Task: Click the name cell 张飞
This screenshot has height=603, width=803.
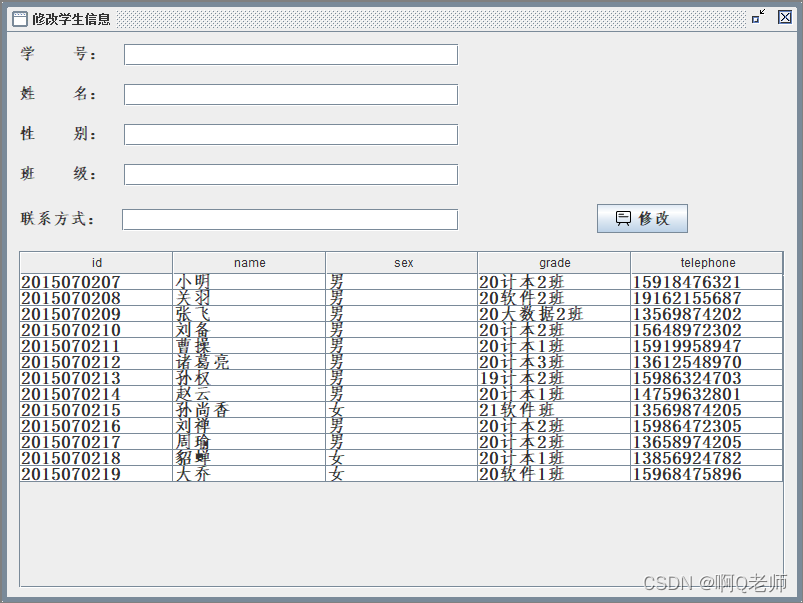Action: pos(249,314)
